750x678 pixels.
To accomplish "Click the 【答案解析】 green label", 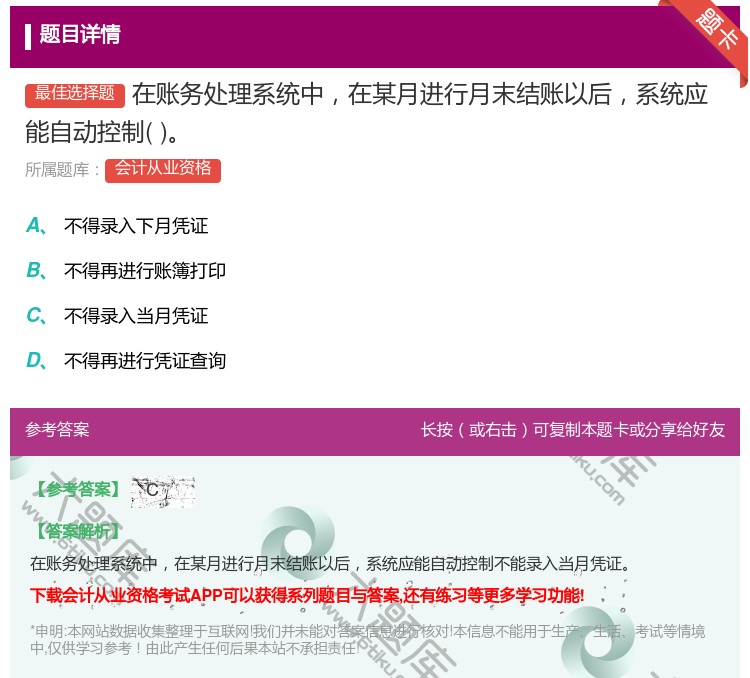I will click(x=78, y=531).
